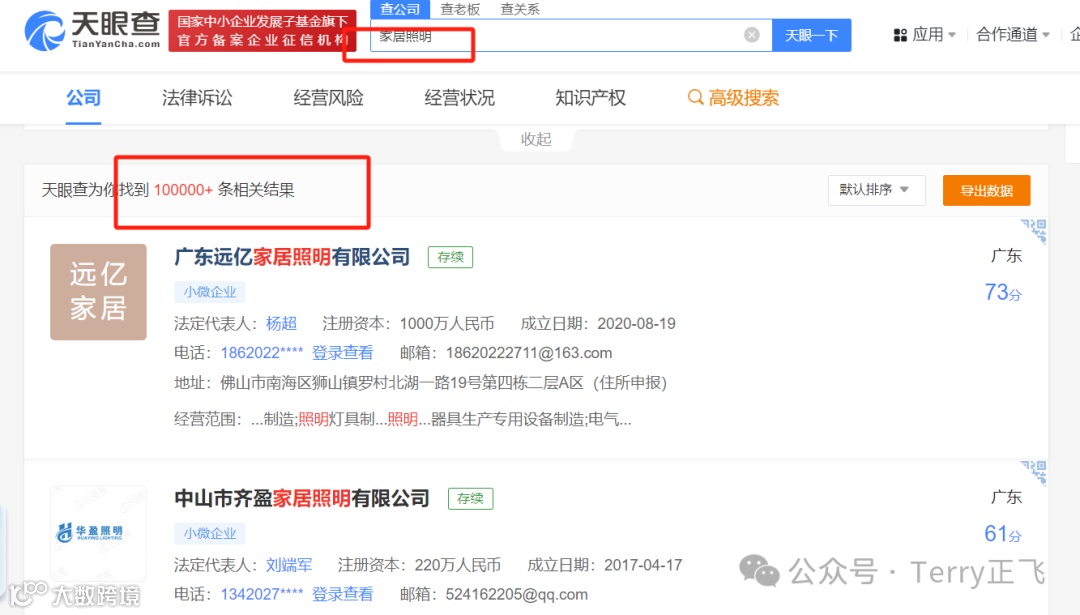Click 登录查看 next to 1862022****

pos(342,353)
